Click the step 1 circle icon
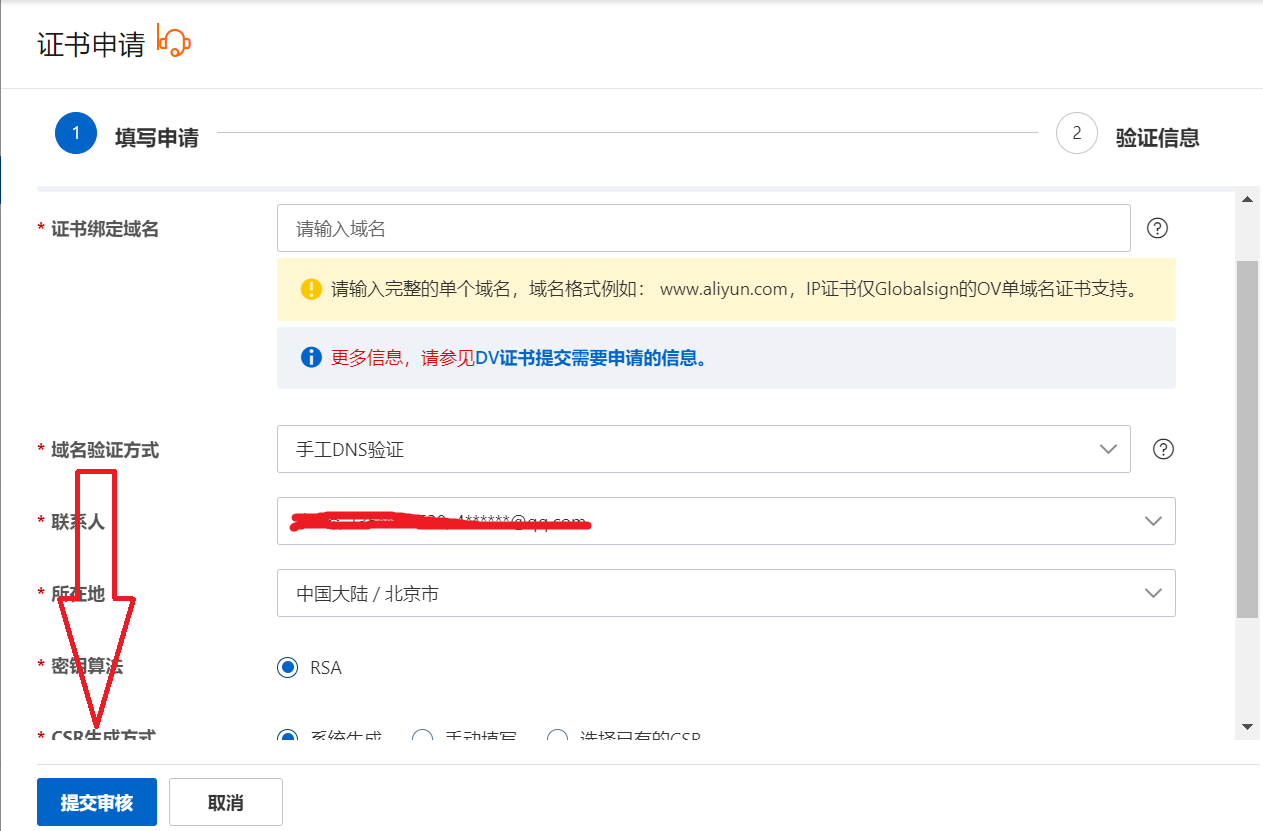This screenshot has height=831, width=1263. (x=75, y=134)
